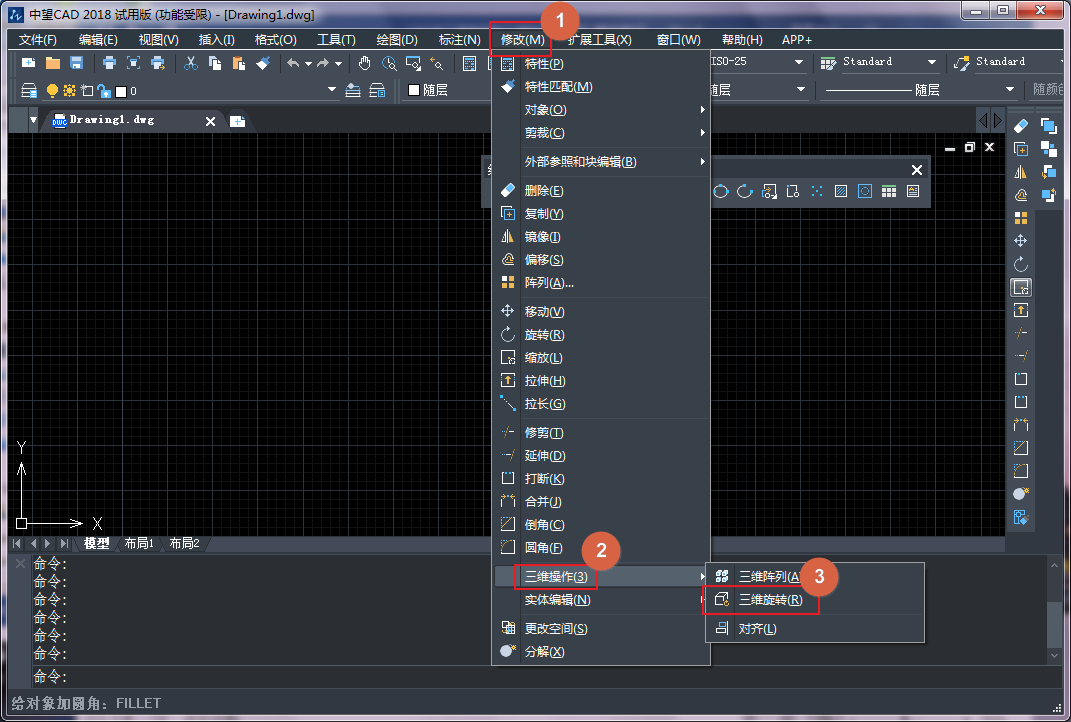Click the Match Properties brush icon
1071x722 pixels.
click(x=262, y=63)
